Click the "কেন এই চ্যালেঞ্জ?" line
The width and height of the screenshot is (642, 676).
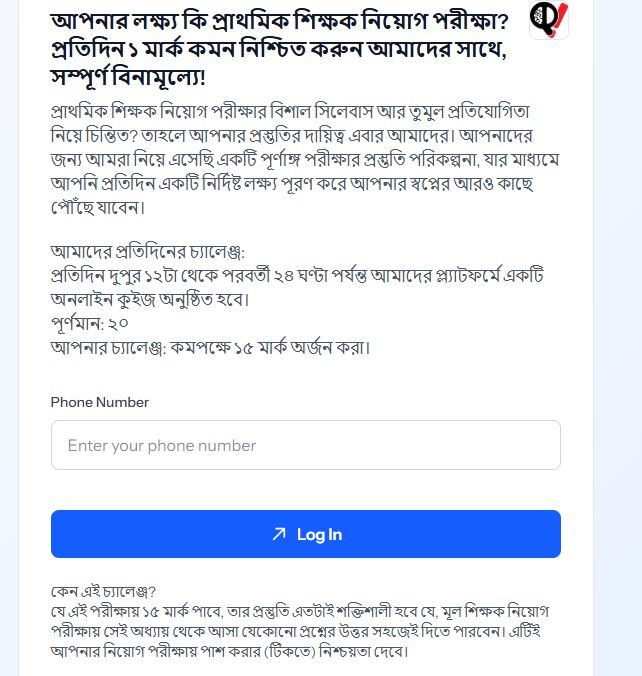[104, 591]
